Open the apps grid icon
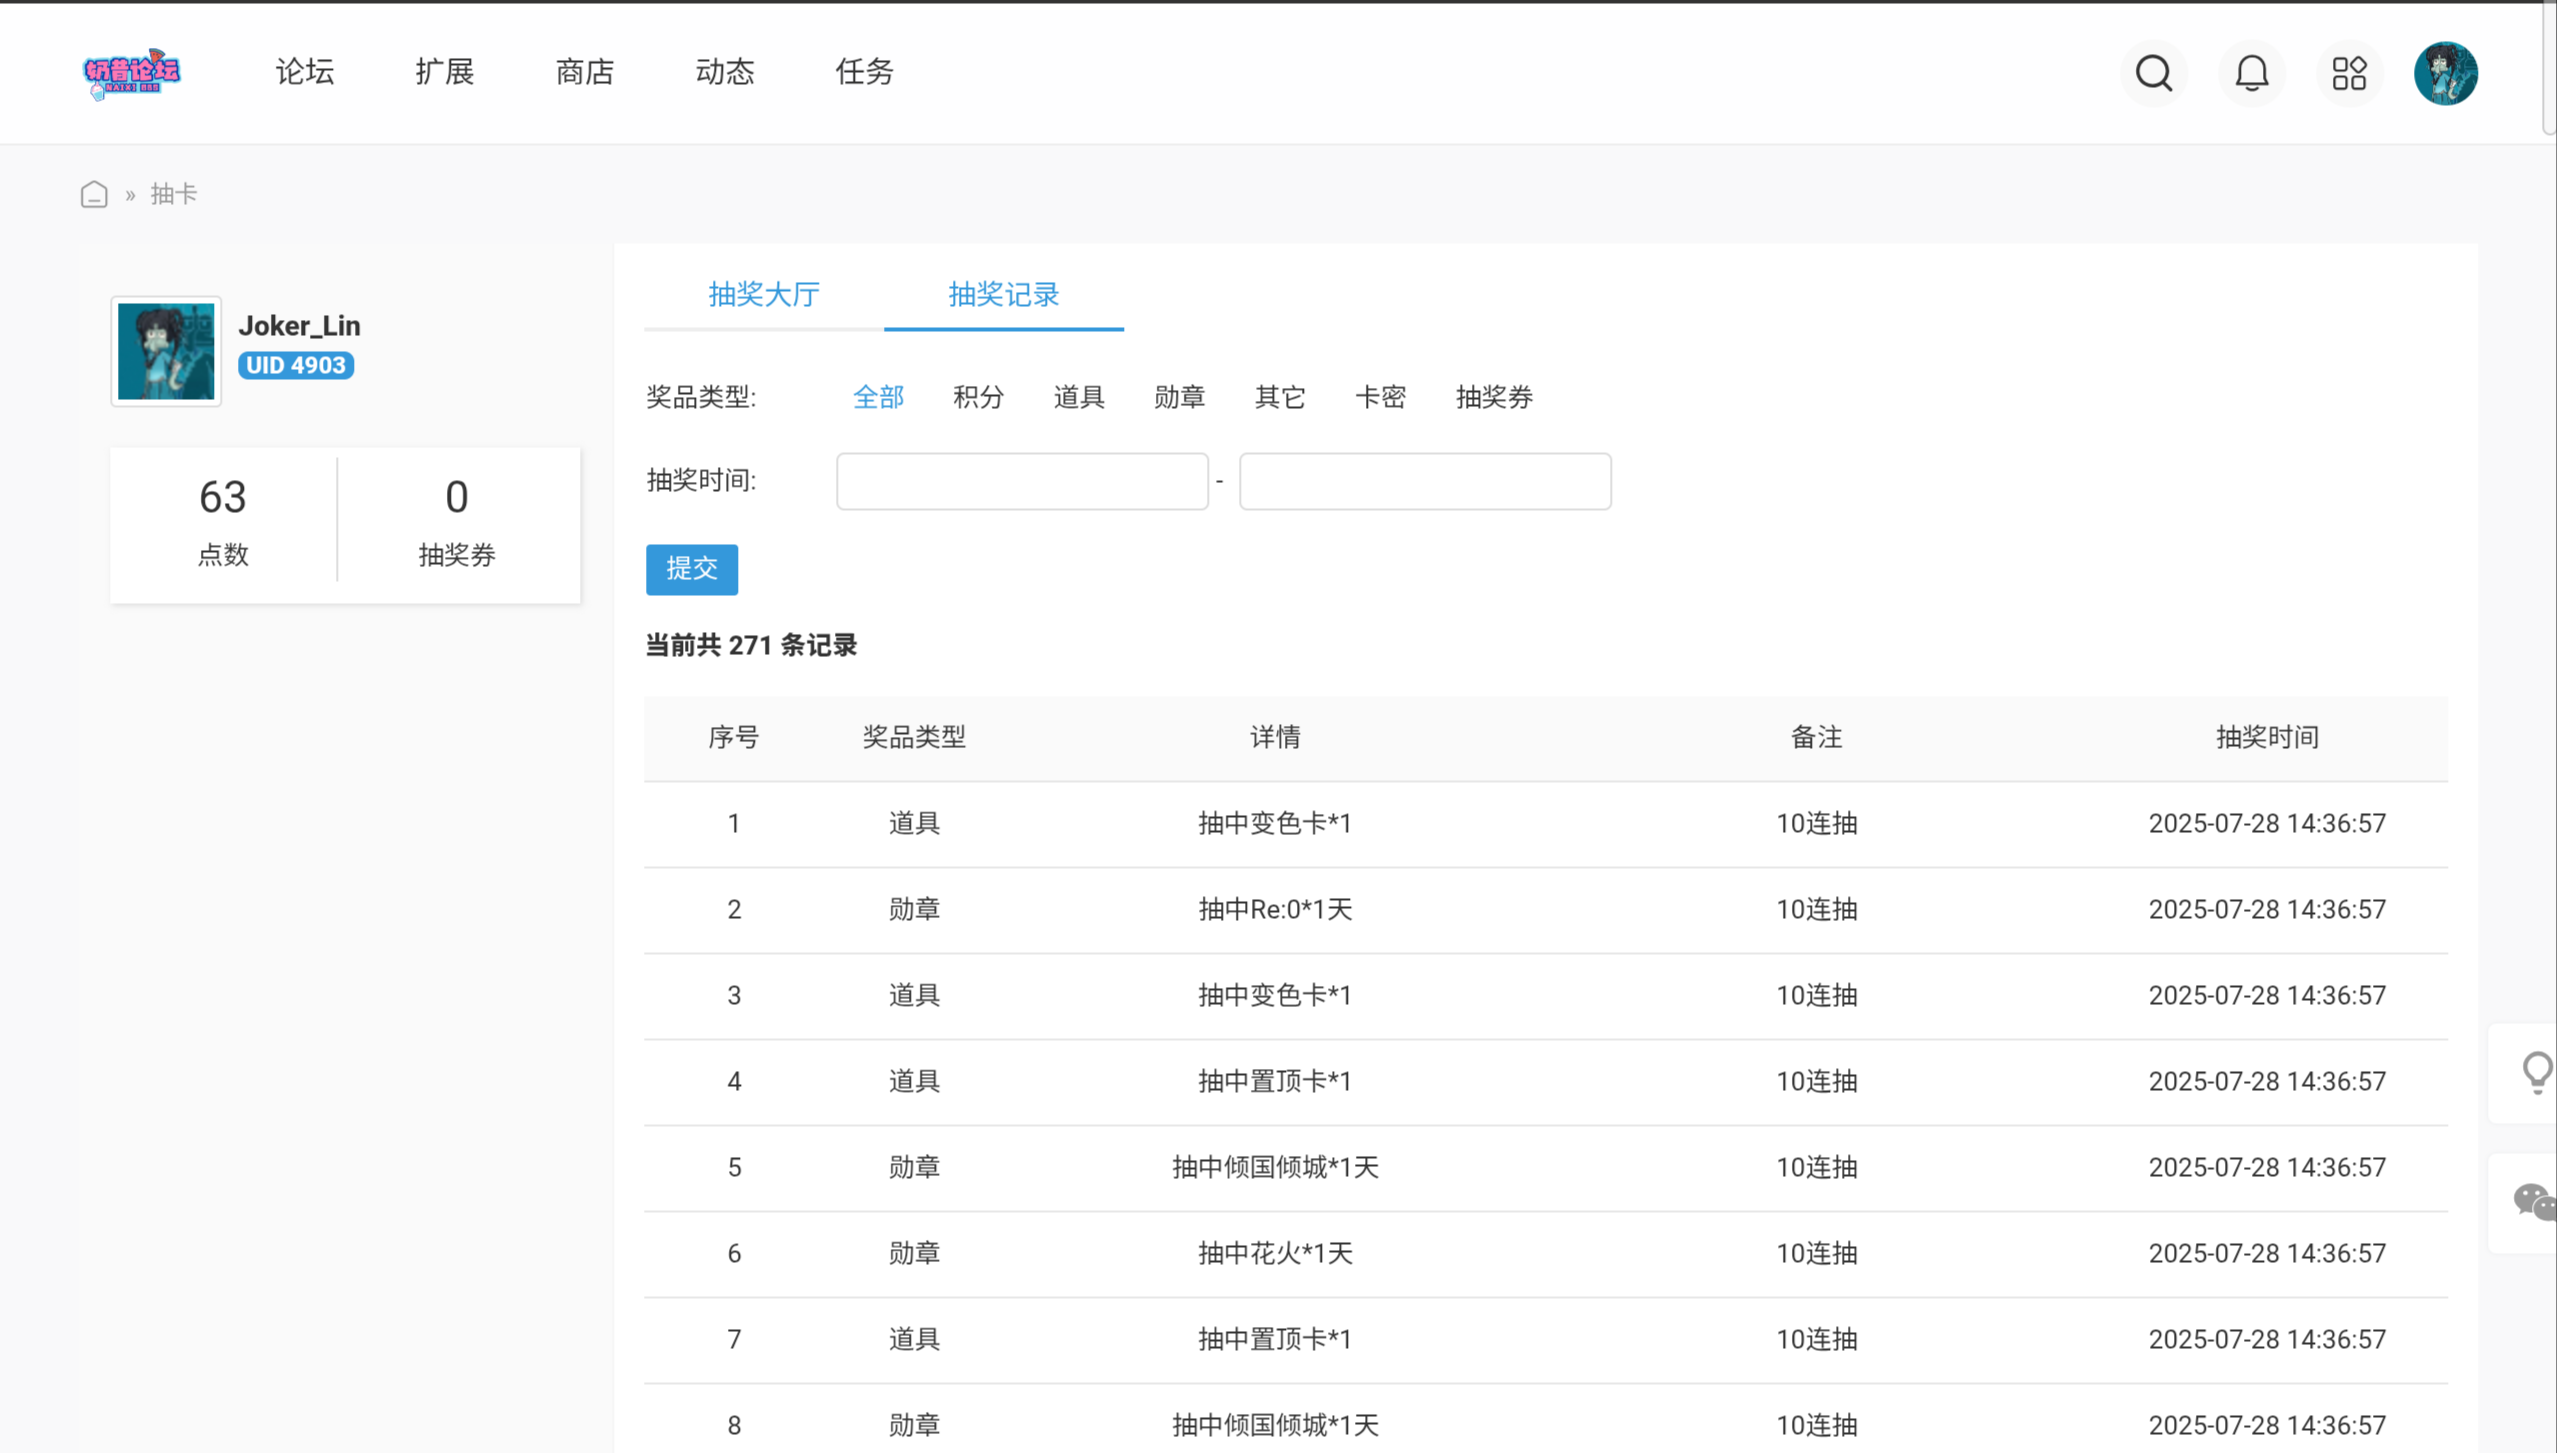 2348,73
